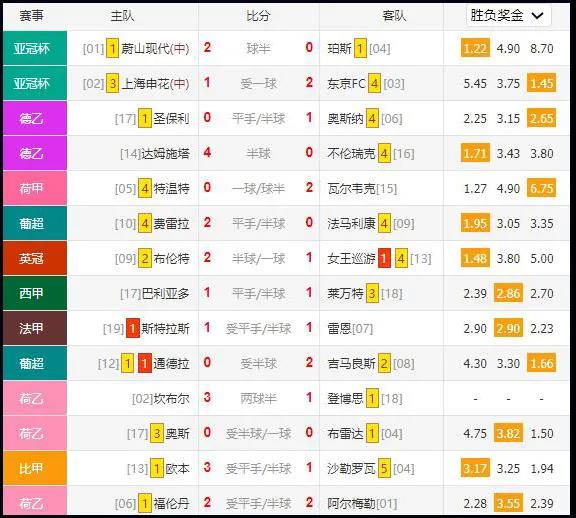Screen dimensions: 576x518
Task: Click the 半球/一球 handicap for 布伦特
Action: click(x=258, y=258)
